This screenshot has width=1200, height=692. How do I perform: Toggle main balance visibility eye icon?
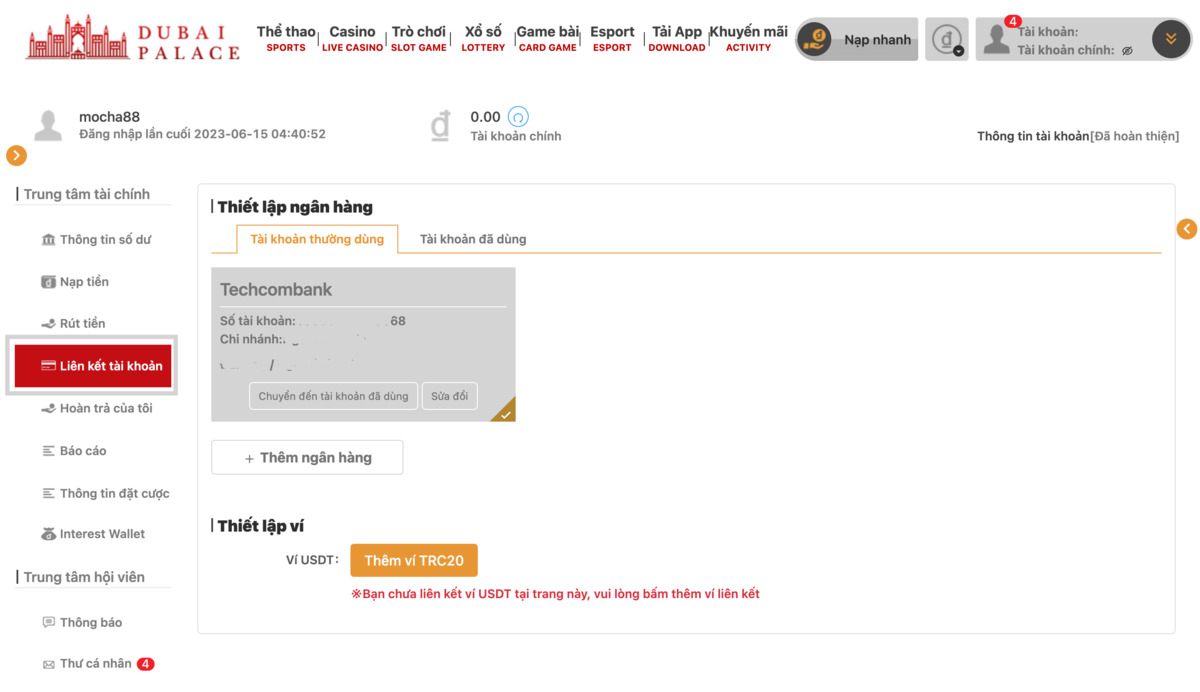1127,51
